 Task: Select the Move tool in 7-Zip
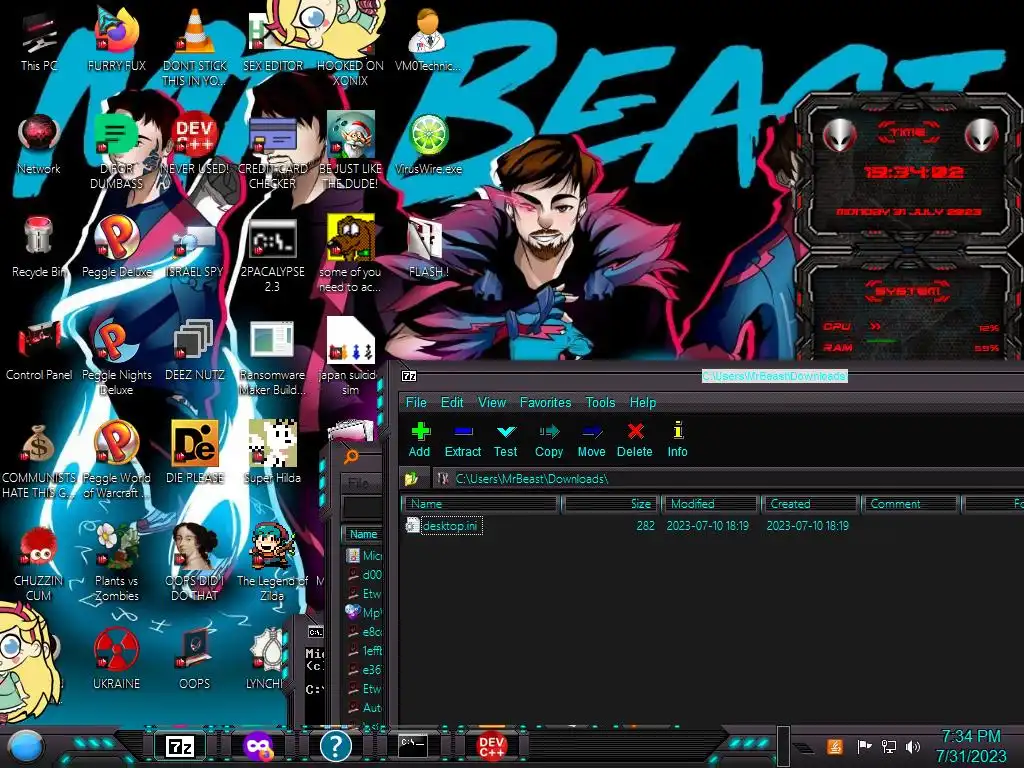click(x=592, y=440)
